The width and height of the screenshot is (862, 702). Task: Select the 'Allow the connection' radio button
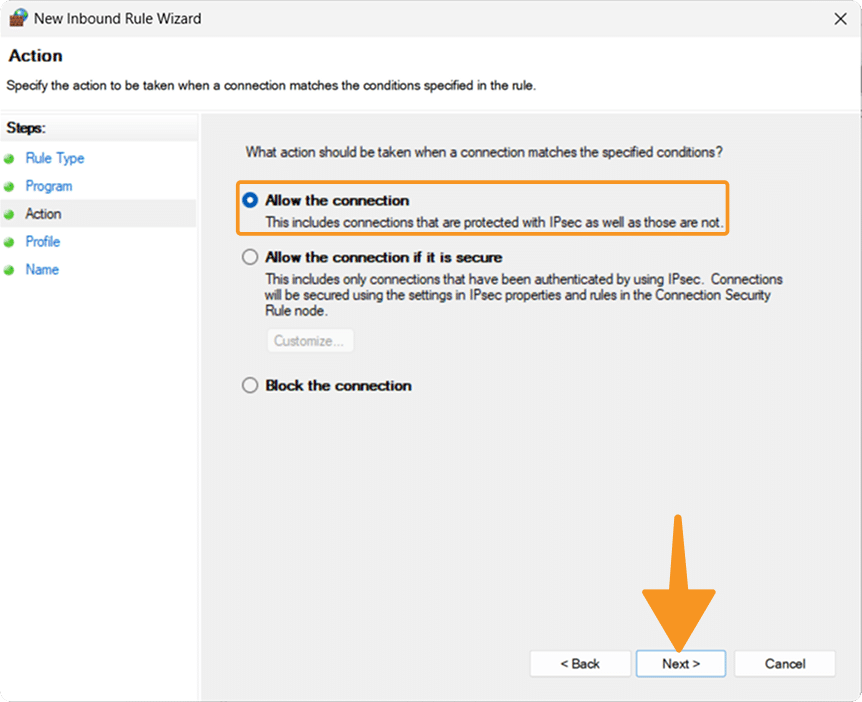point(250,200)
